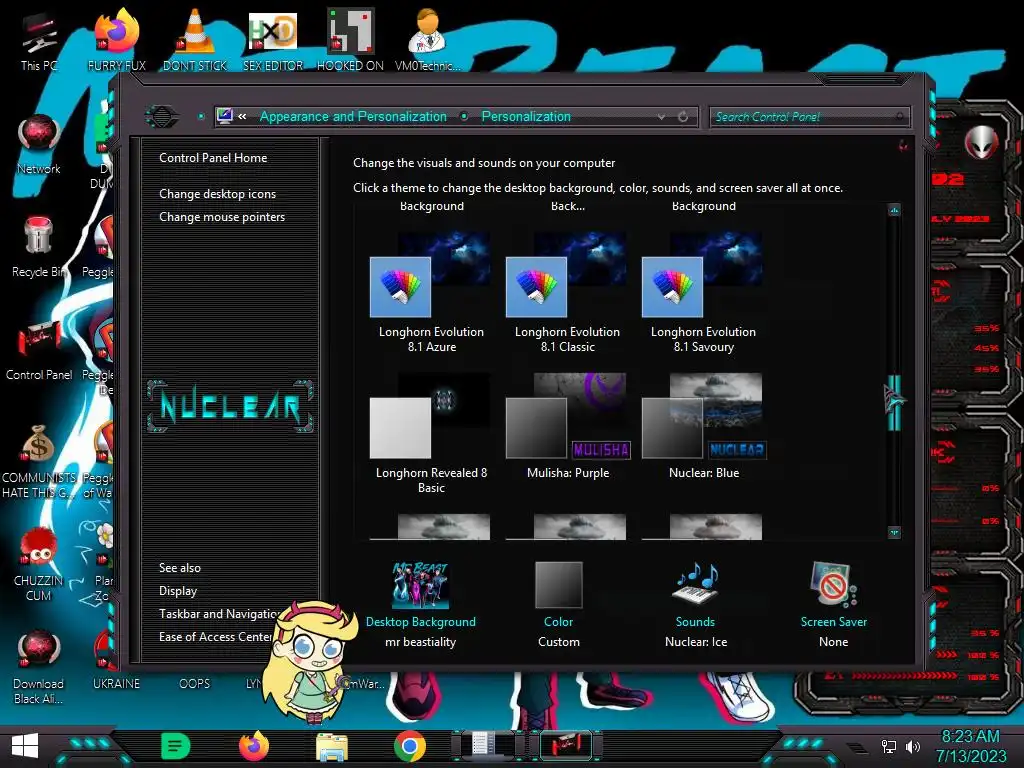Open volume control in system tray
The image size is (1024, 768).
tap(913, 746)
